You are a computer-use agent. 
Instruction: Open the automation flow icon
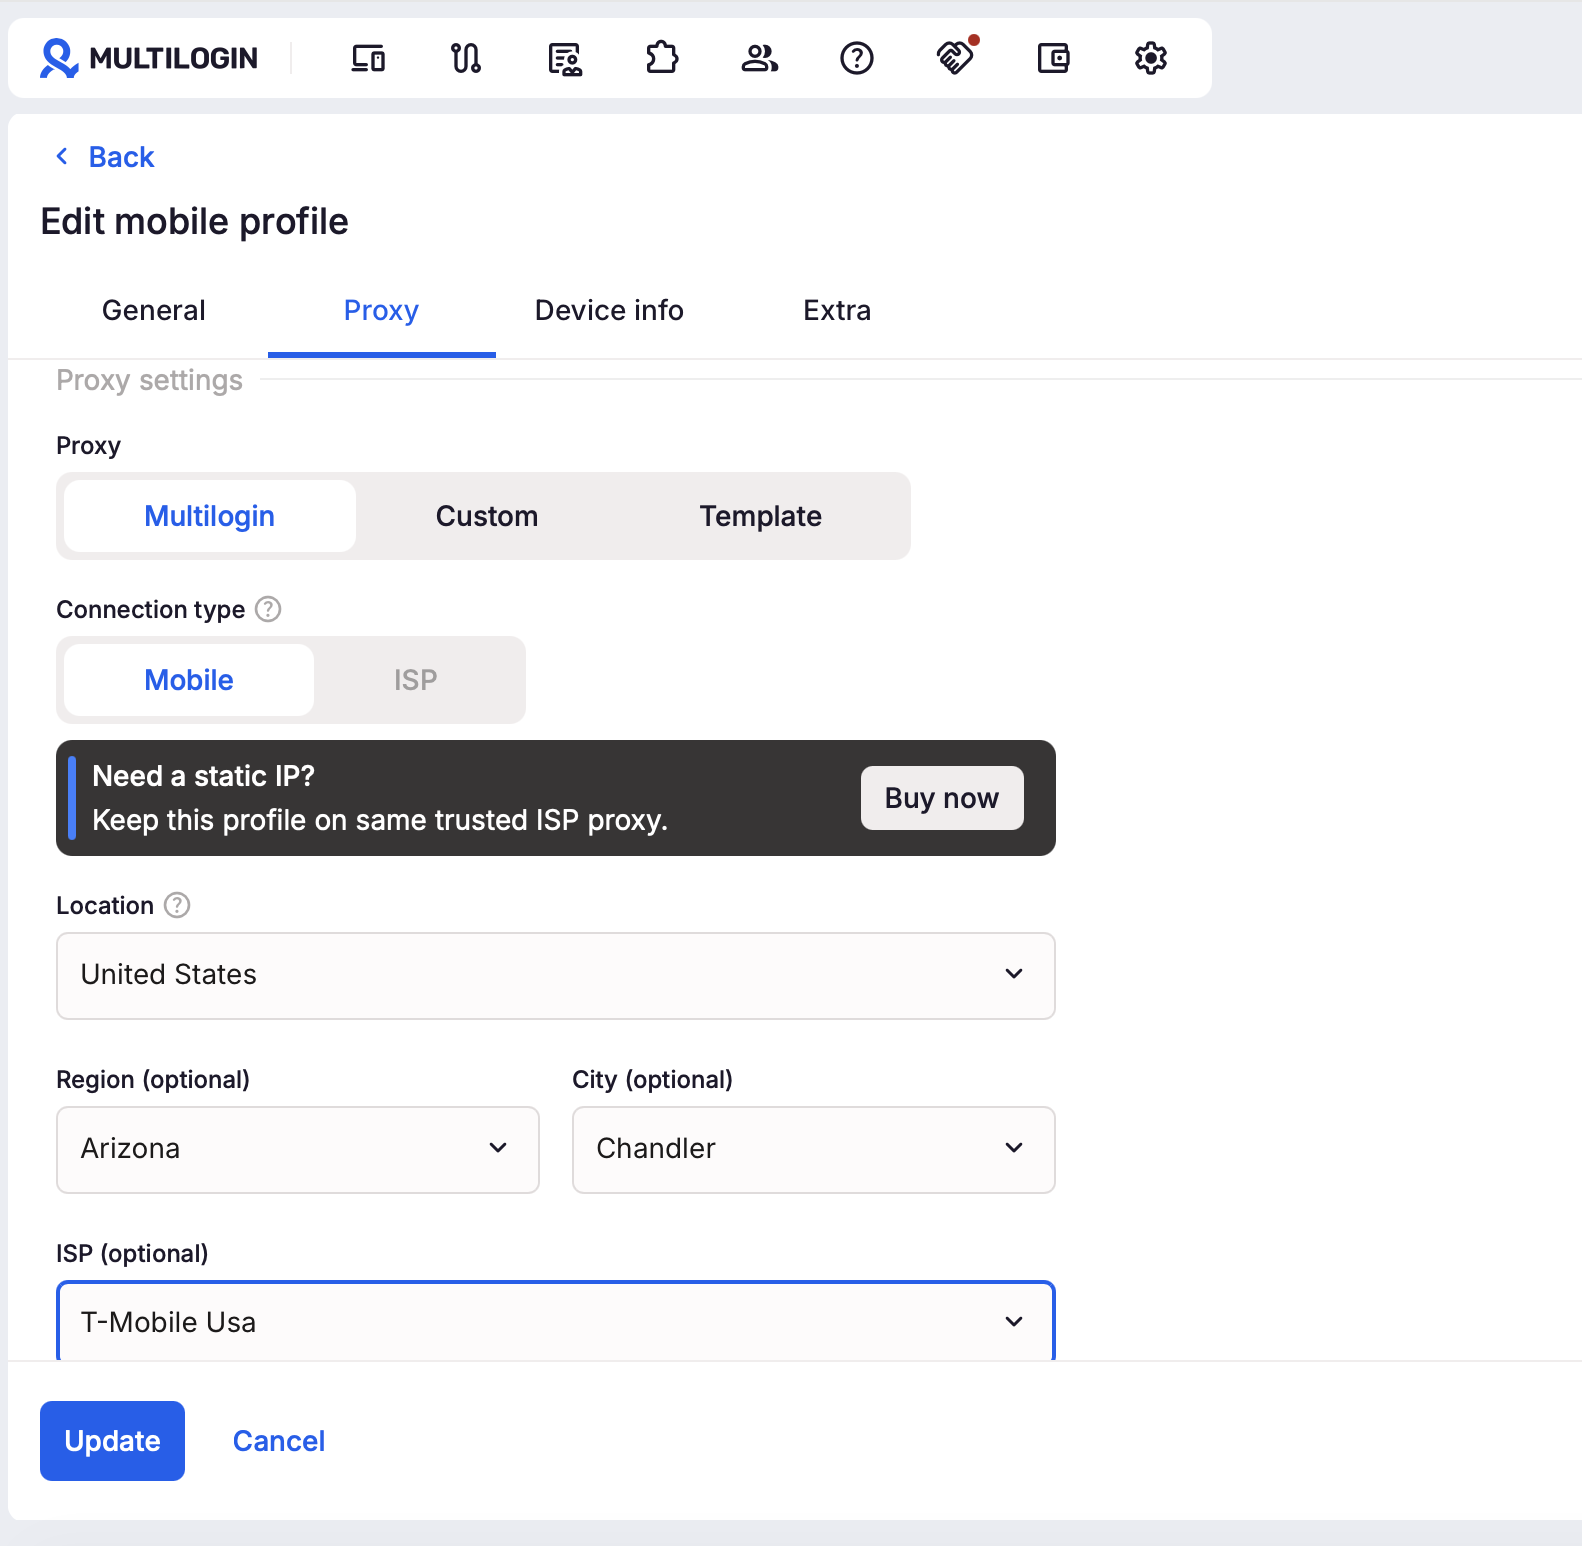click(466, 58)
